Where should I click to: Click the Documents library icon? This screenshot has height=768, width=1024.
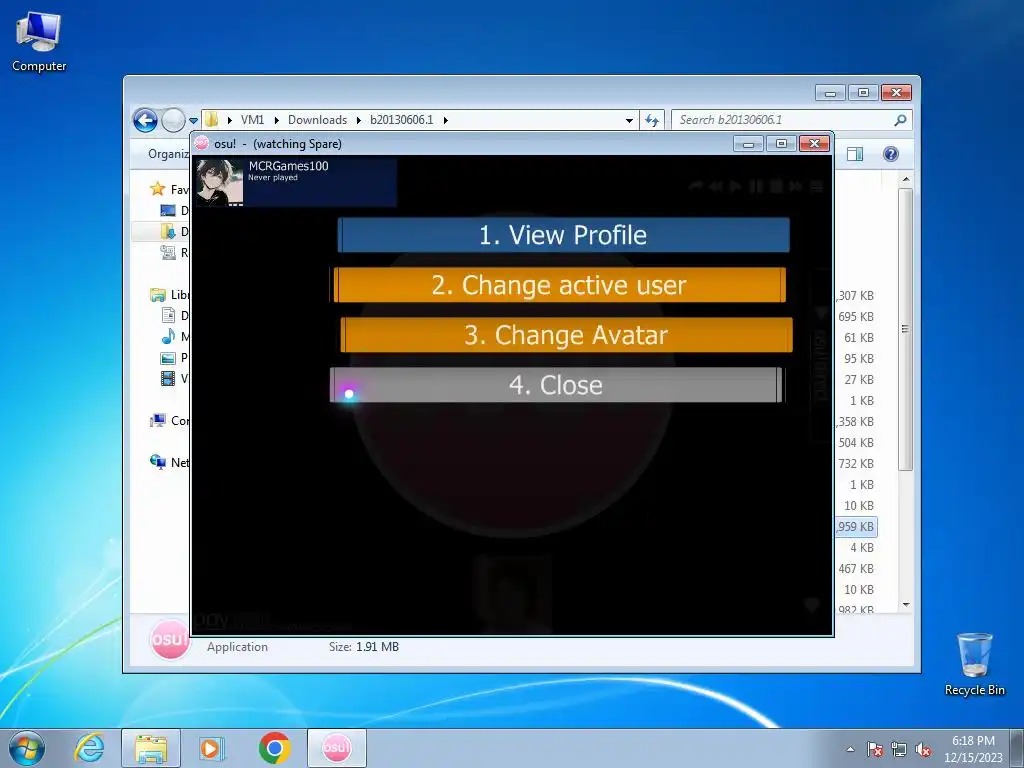[168, 315]
